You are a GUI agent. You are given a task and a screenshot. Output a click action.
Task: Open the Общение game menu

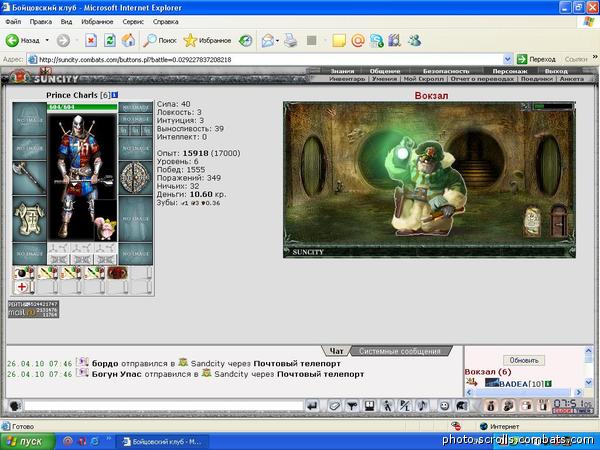click(385, 71)
